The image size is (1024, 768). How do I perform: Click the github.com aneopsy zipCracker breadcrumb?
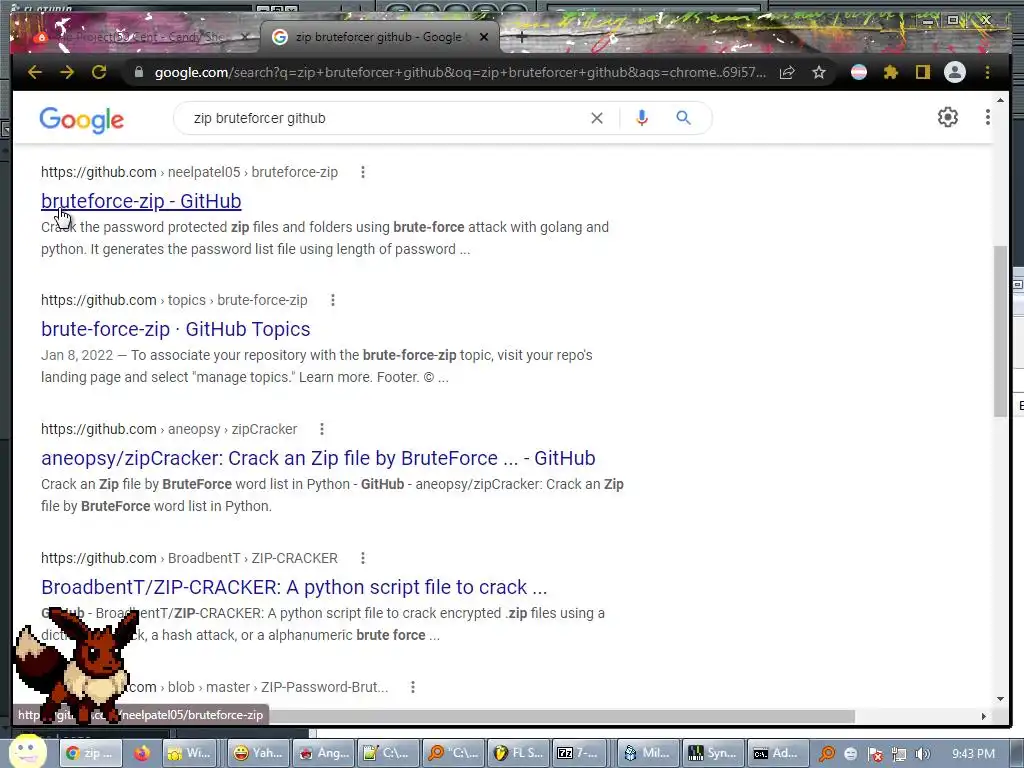[x=169, y=429]
